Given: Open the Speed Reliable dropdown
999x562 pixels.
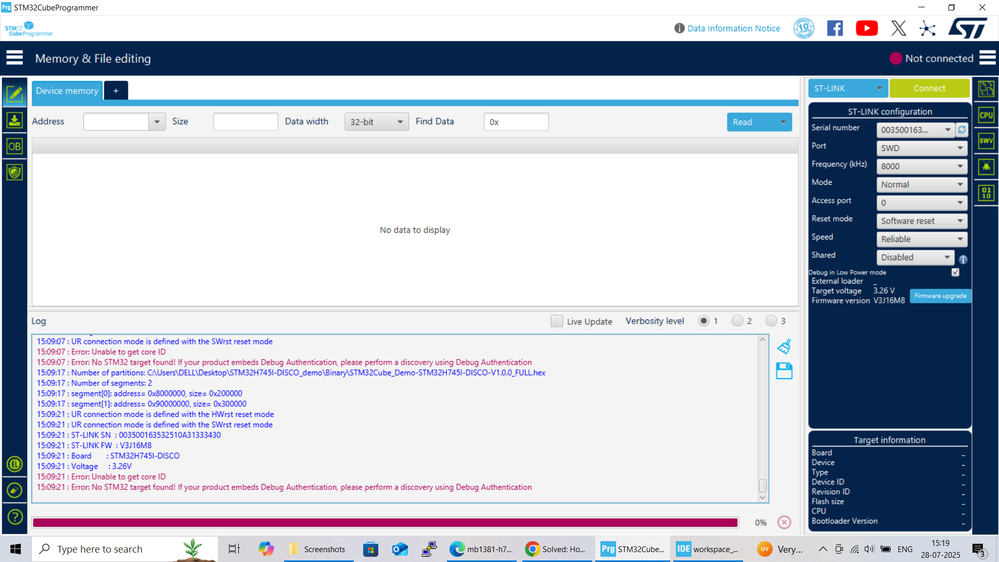Looking at the screenshot, I should pyautogui.click(x=921, y=239).
